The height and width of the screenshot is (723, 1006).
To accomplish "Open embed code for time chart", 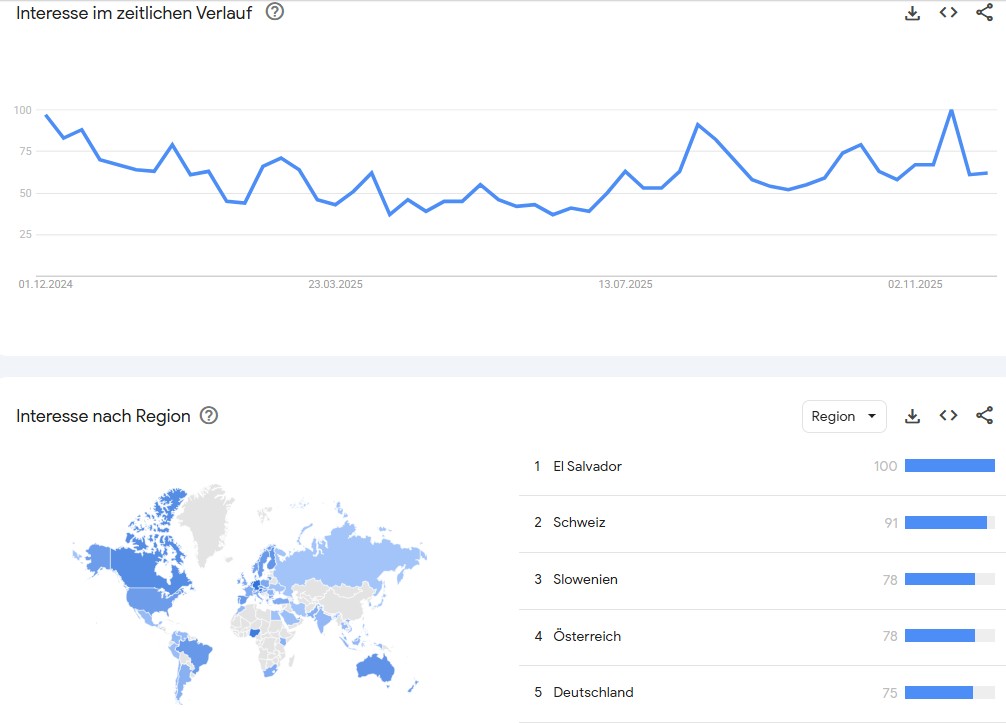I will point(948,13).
